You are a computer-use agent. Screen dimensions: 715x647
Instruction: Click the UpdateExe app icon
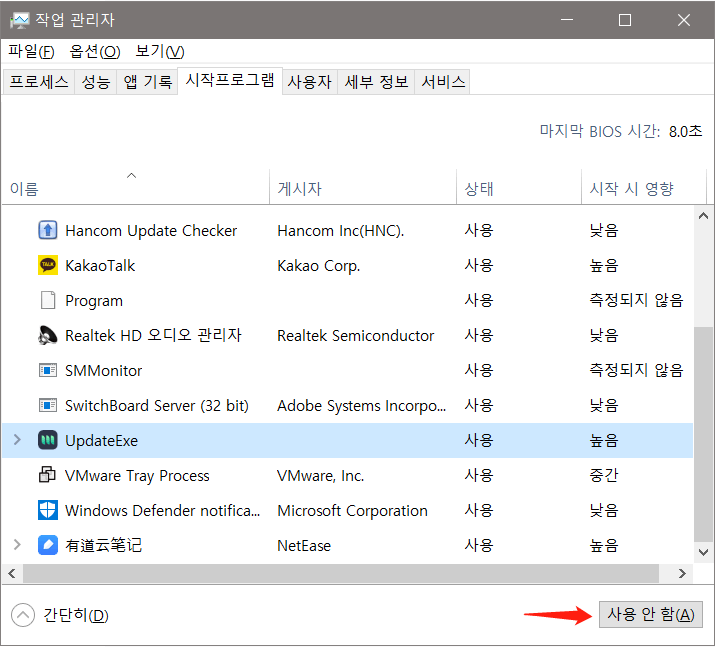(48, 441)
